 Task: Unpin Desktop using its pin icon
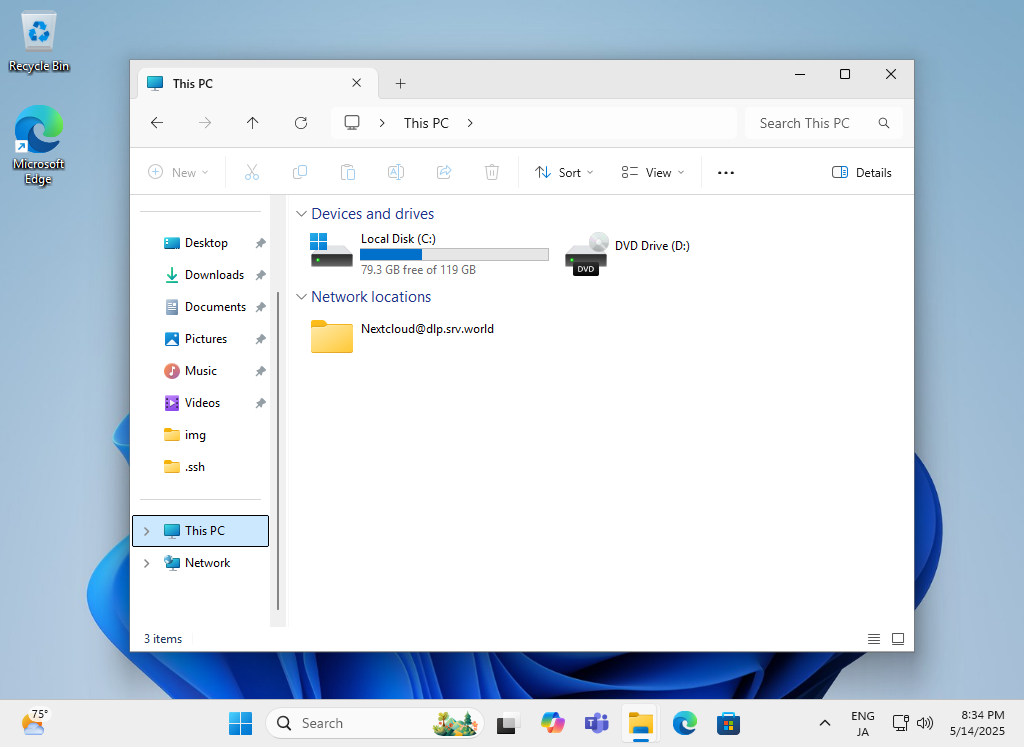coord(261,243)
